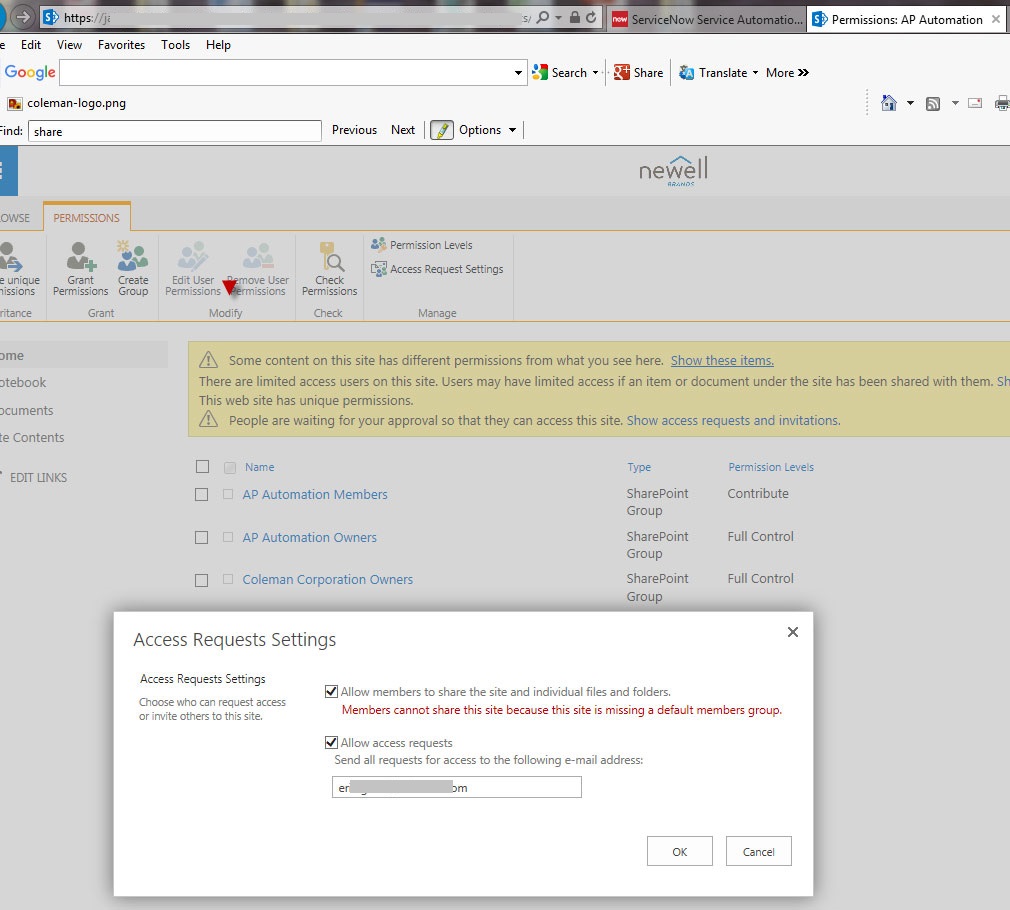
Task: Switch to the ServiceNow Service Automation tab
Action: [x=707, y=19]
